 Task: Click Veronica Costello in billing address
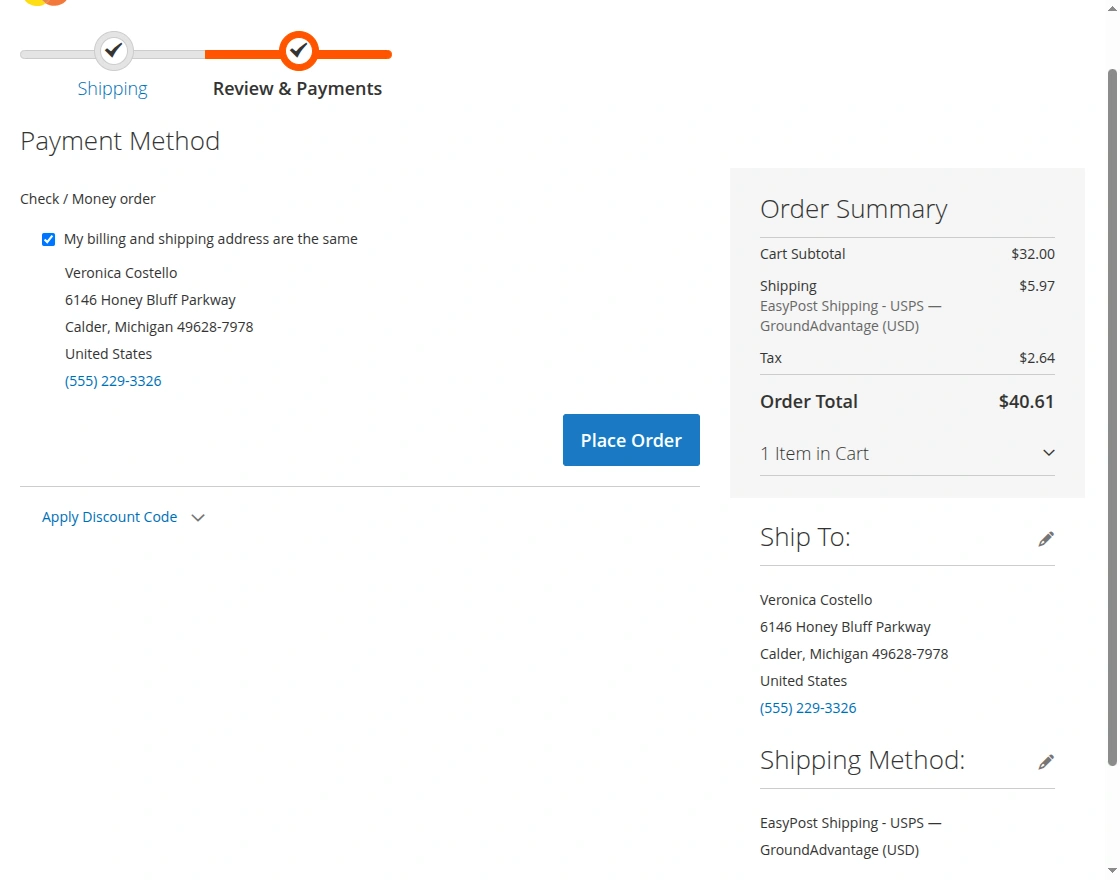[121, 273]
